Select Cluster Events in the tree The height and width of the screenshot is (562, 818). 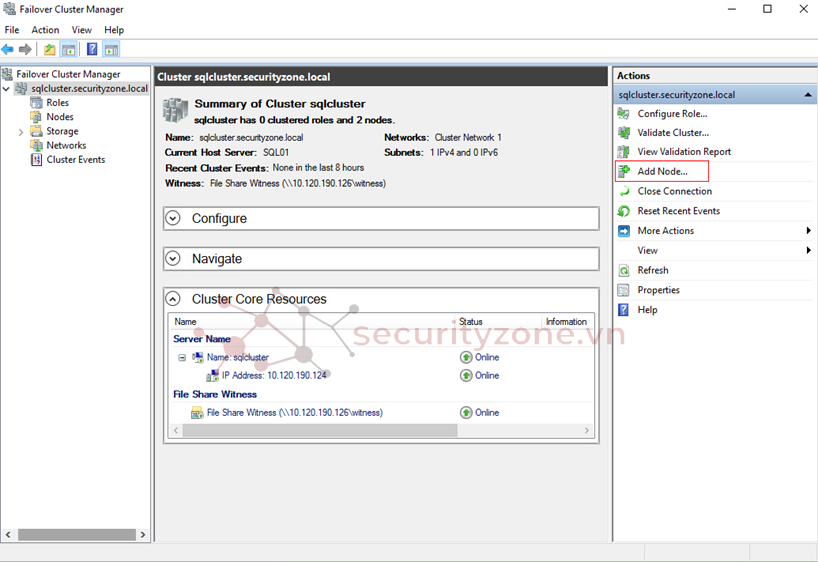pyautogui.click(x=75, y=160)
